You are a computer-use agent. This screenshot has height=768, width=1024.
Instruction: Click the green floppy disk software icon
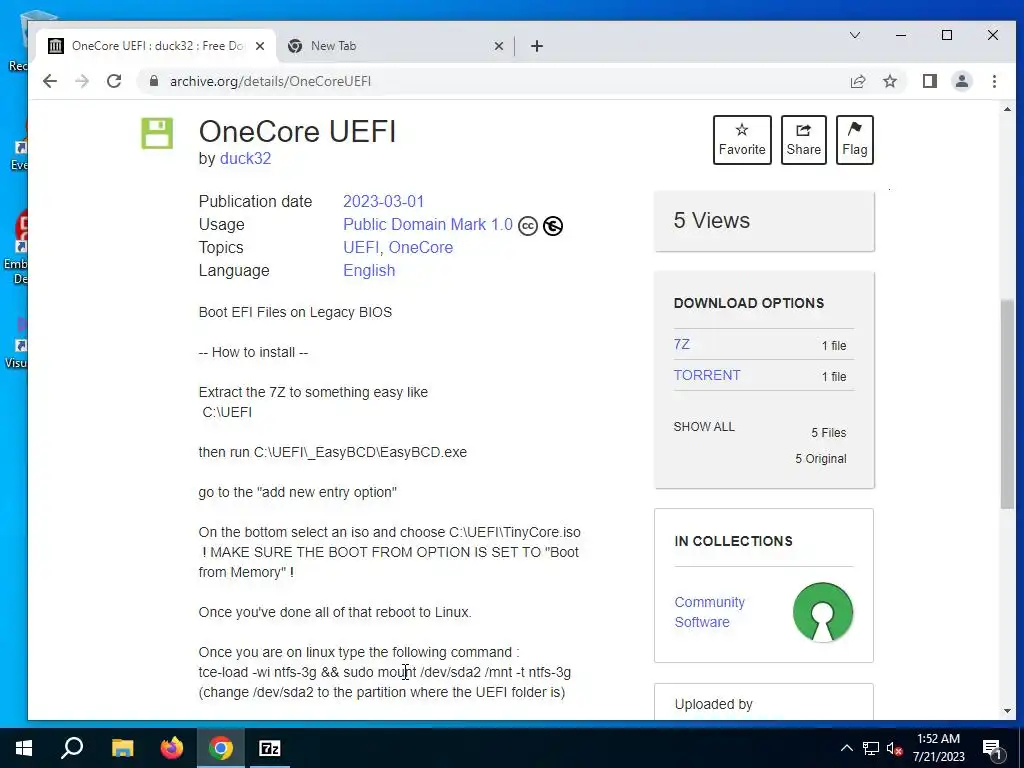(x=157, y=133)
